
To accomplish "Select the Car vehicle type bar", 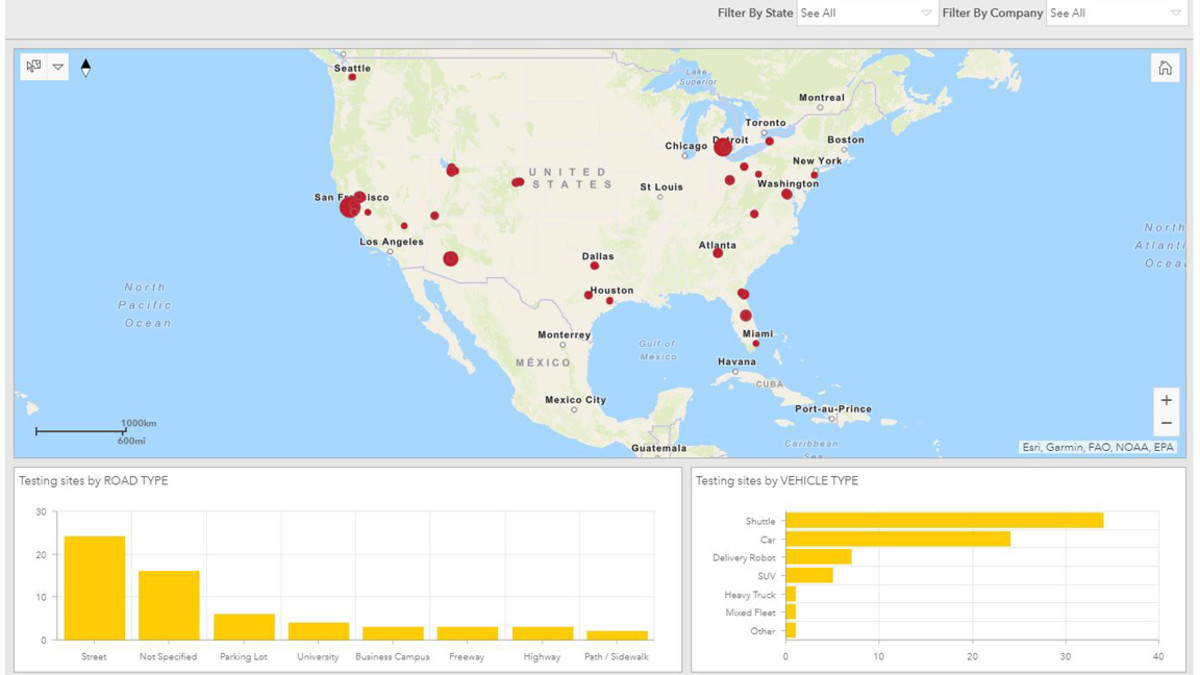I will [900, 537].
